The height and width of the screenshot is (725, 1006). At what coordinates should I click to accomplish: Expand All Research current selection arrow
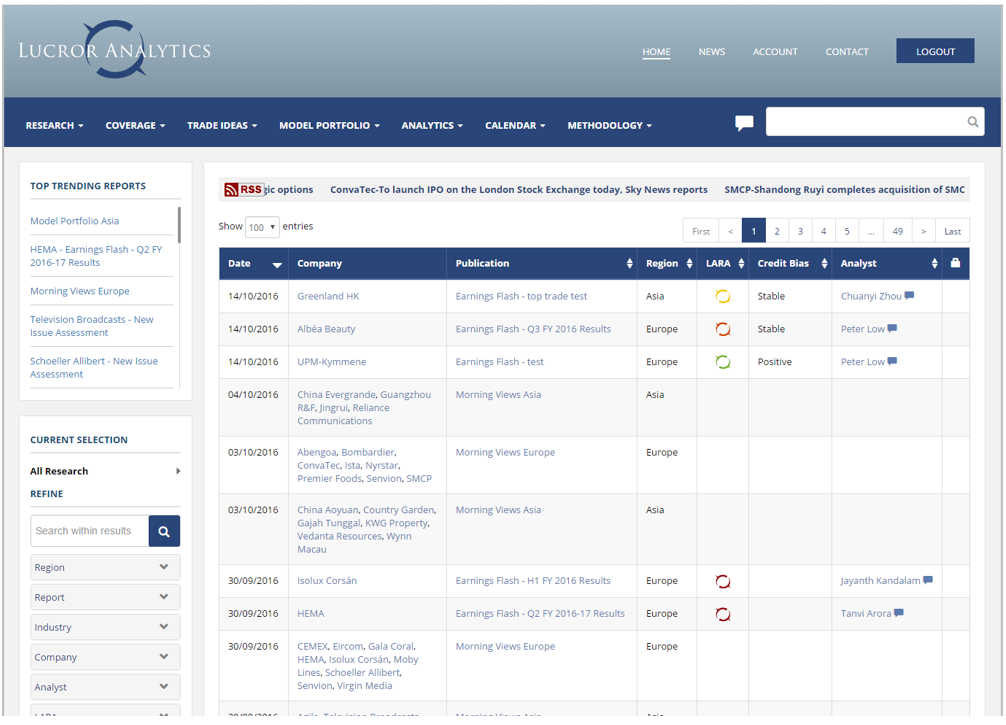pyautogui.click(x=178, y=471)
